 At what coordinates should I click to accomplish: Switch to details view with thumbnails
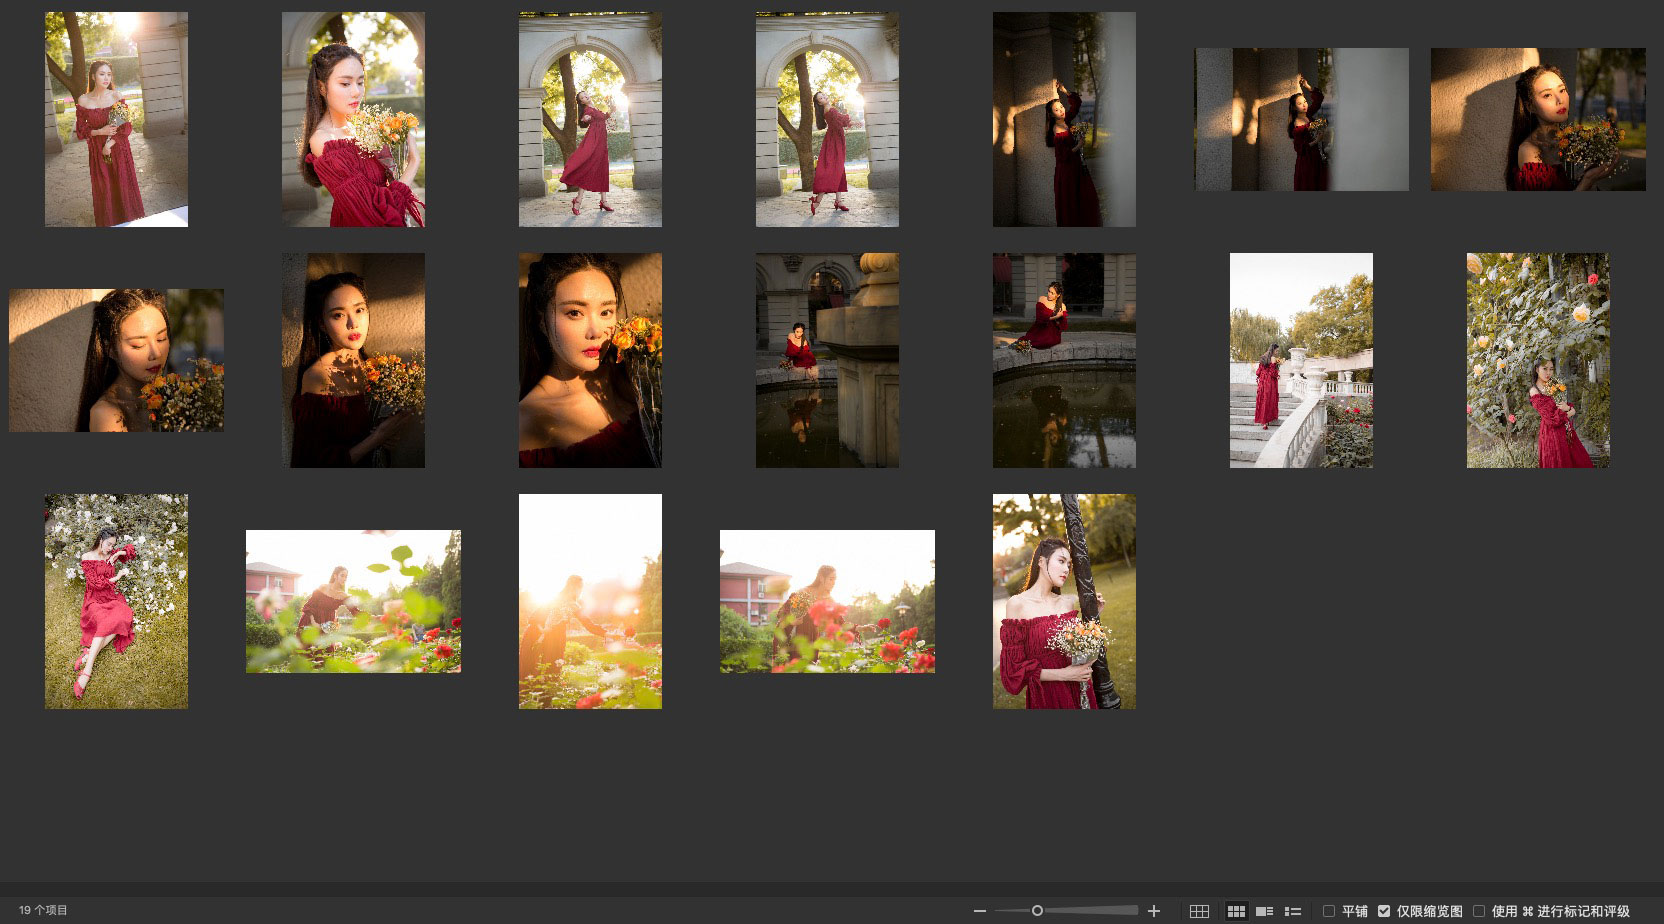pos(1264,911)
